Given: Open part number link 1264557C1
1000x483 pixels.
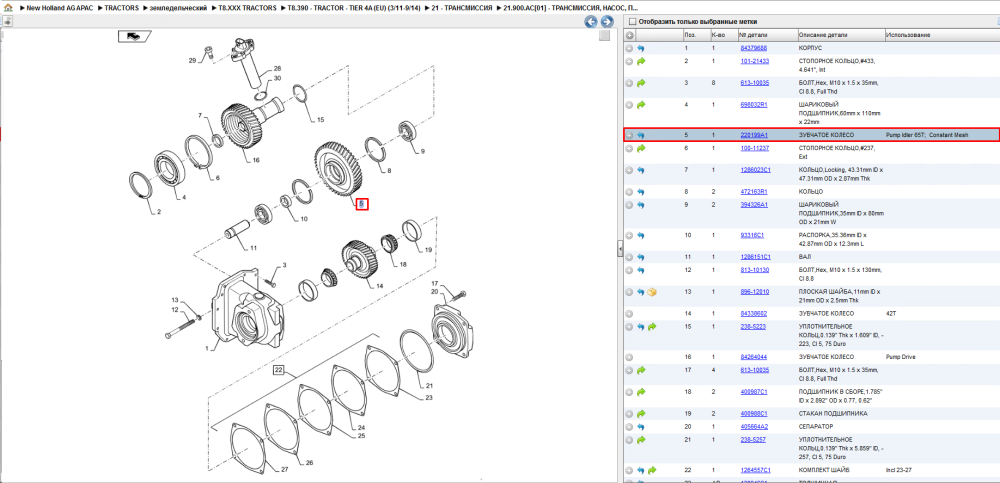Looking at the screenshot, I should (x=755, y=470).
